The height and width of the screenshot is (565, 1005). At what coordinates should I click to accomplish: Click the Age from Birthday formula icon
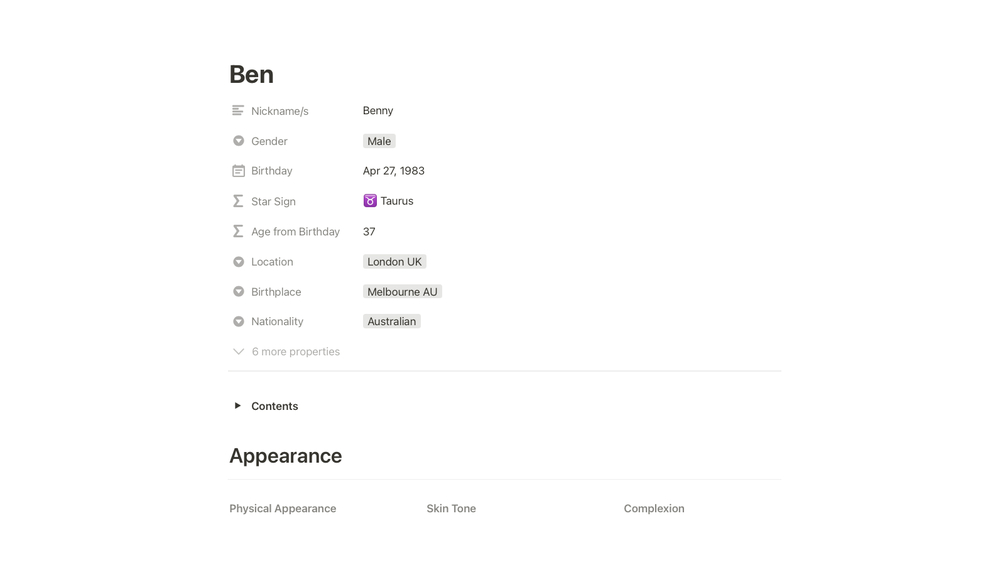pyautogui.click(x=238, y=231)
